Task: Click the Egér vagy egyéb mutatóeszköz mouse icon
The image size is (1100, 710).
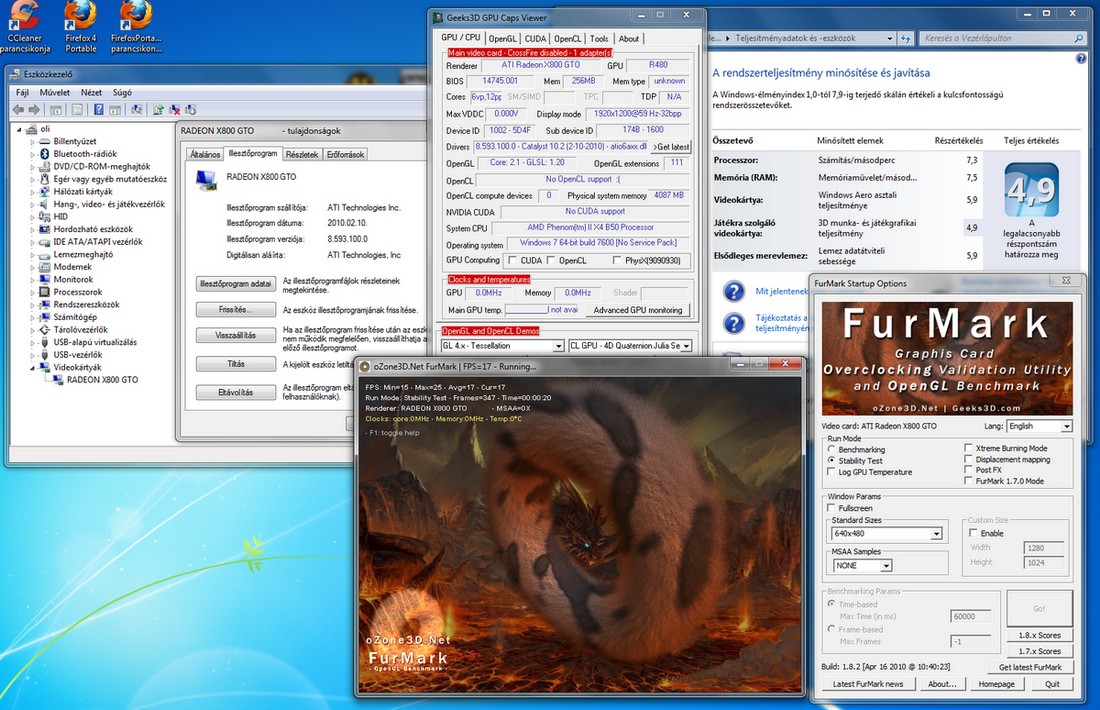Action: tap(45, 179)
